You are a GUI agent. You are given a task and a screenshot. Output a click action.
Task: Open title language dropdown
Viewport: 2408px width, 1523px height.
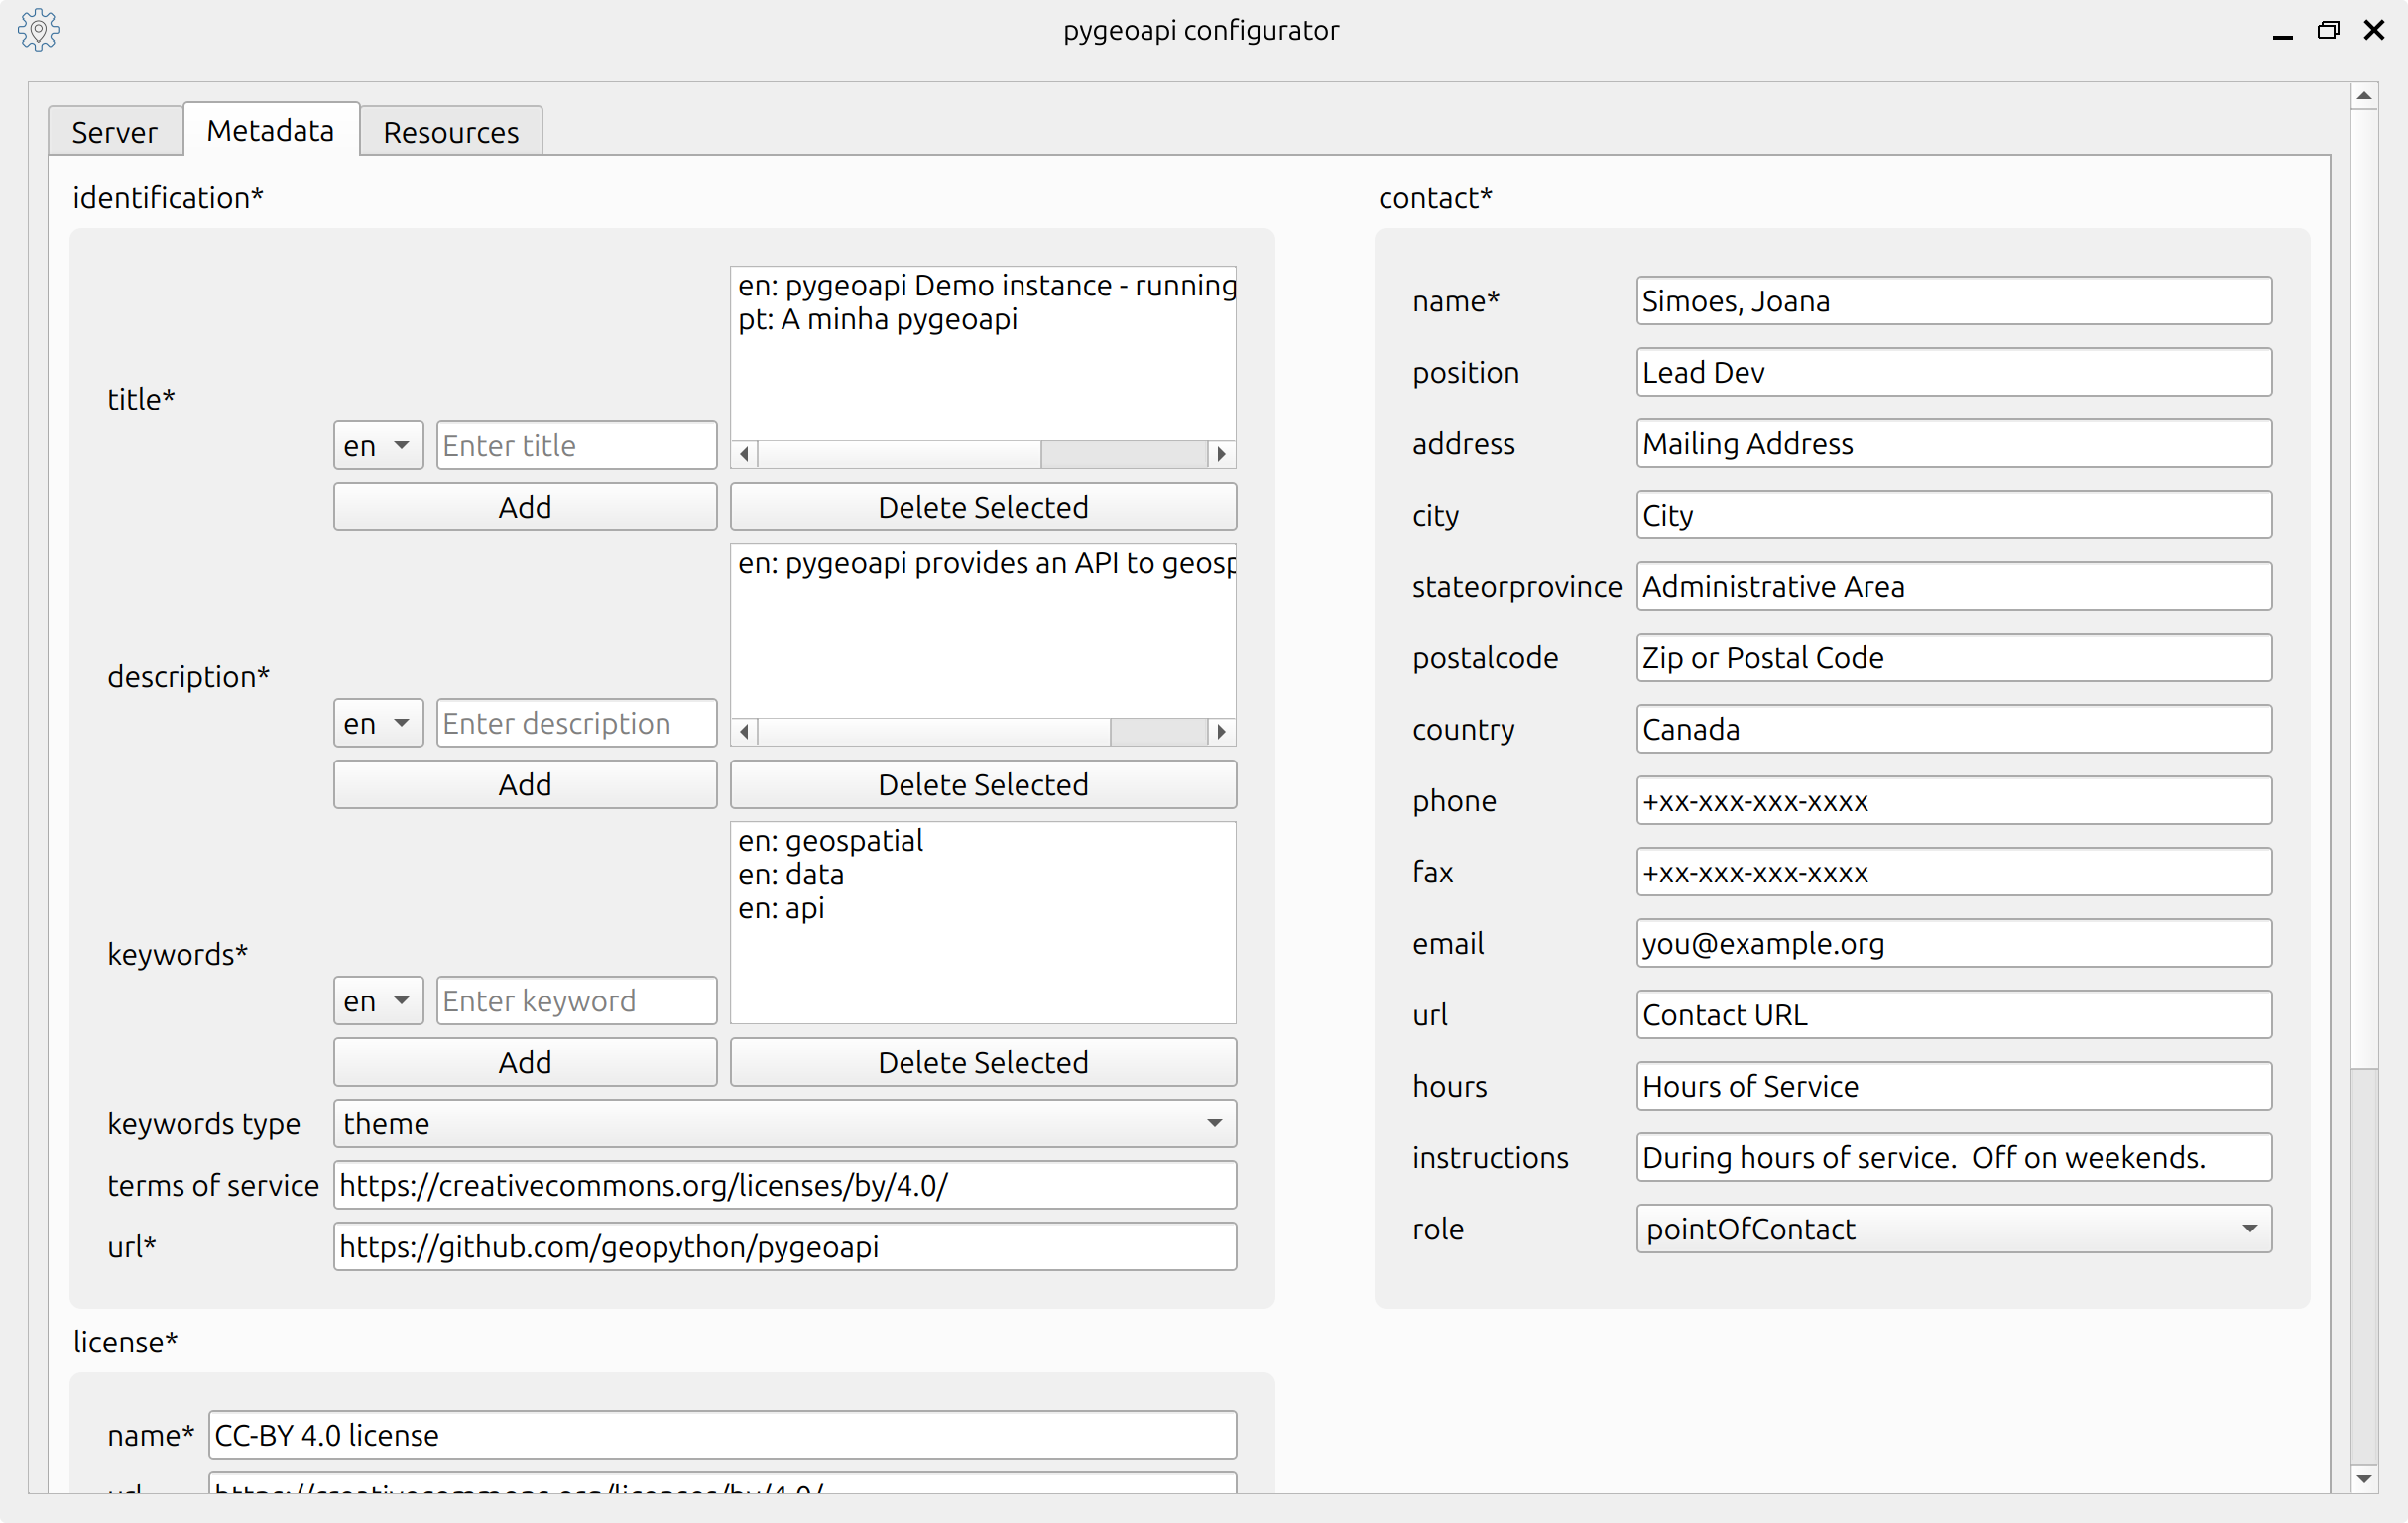pyautogui.click(x=378, y=446)
